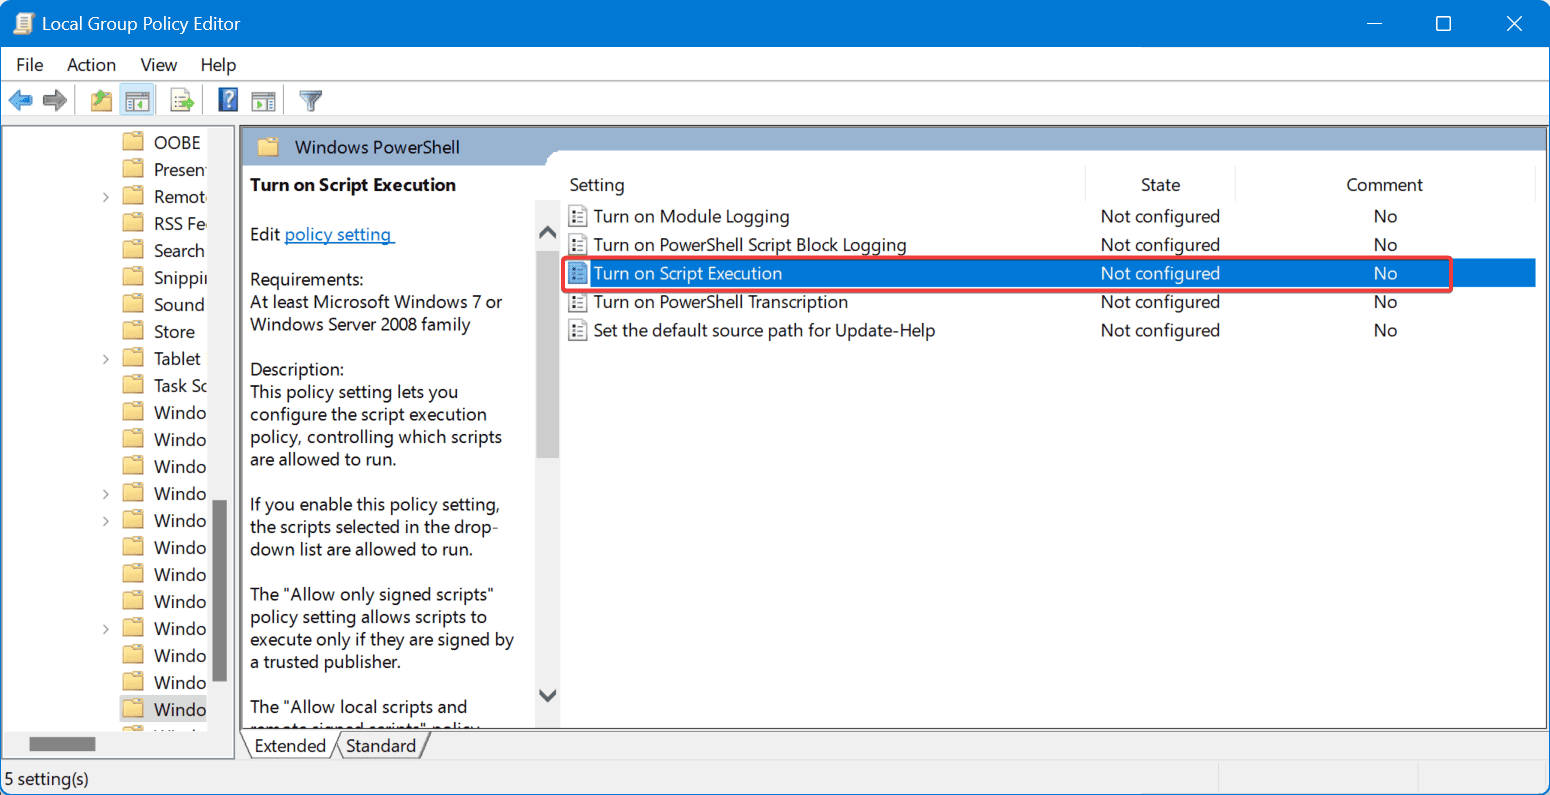Sort by the State column header
1550x795 pixels.
[1160, 185]
